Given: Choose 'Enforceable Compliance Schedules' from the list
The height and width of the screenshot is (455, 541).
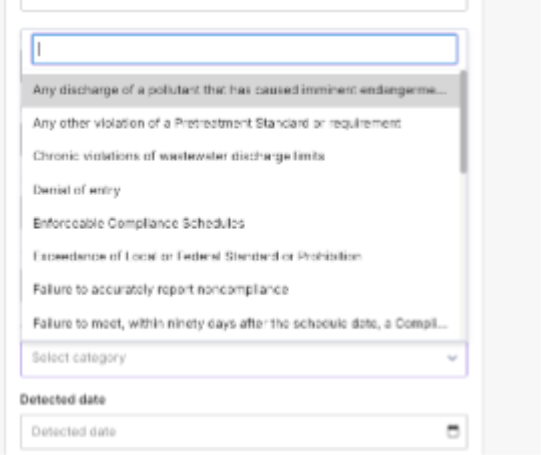Looking at the screenshot, I should [240, 223].
